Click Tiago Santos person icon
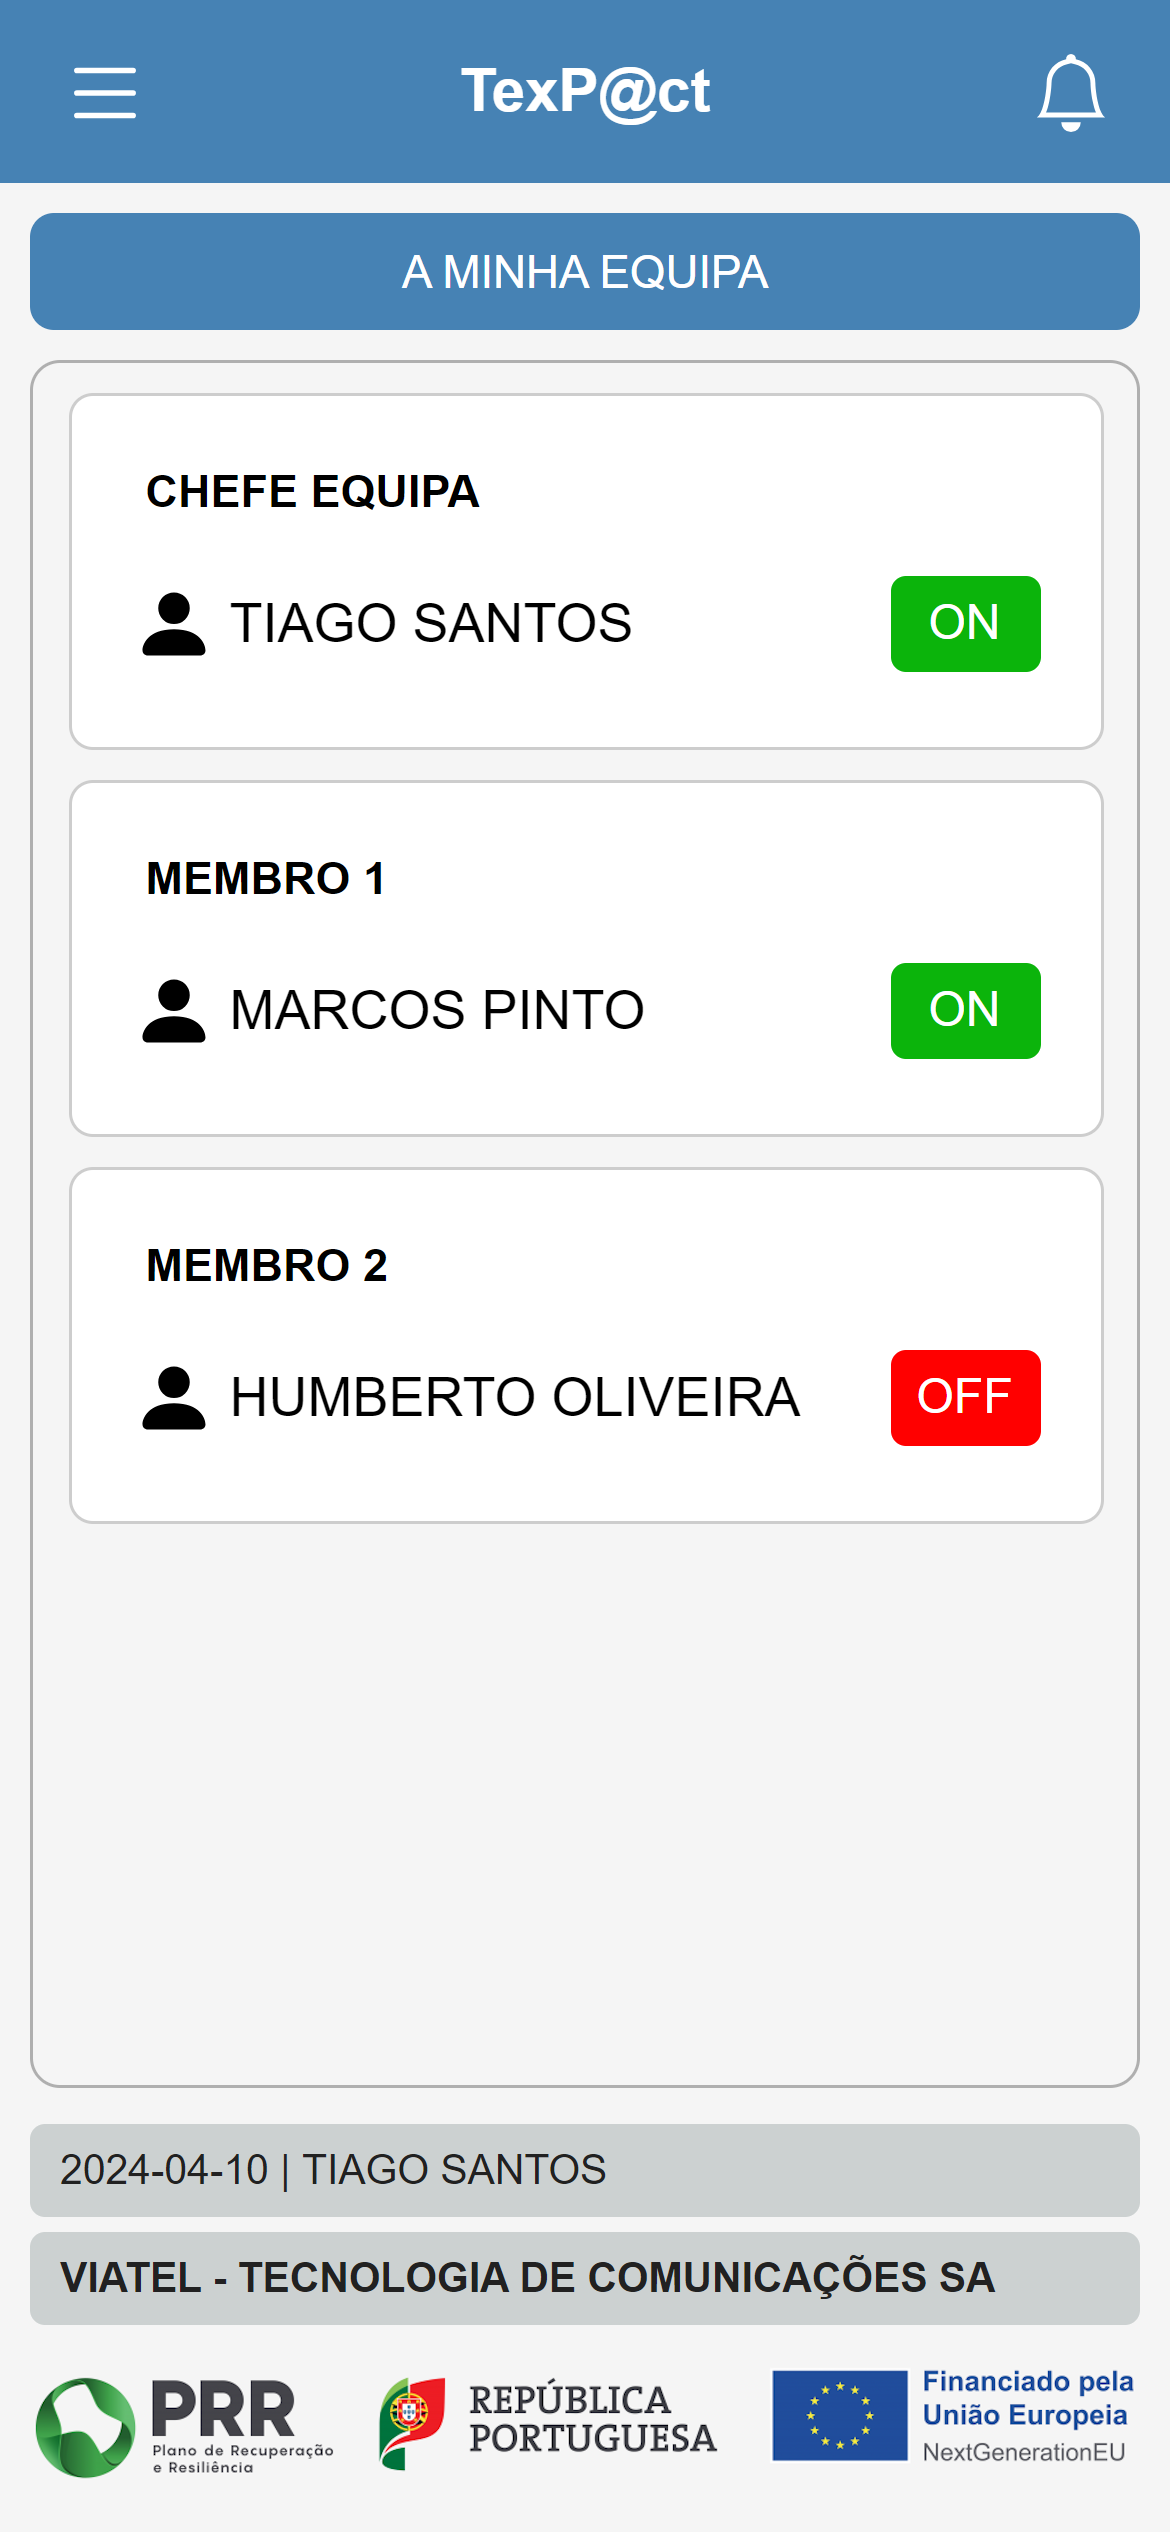1170x2532 pixels. (x=174, y=624)
